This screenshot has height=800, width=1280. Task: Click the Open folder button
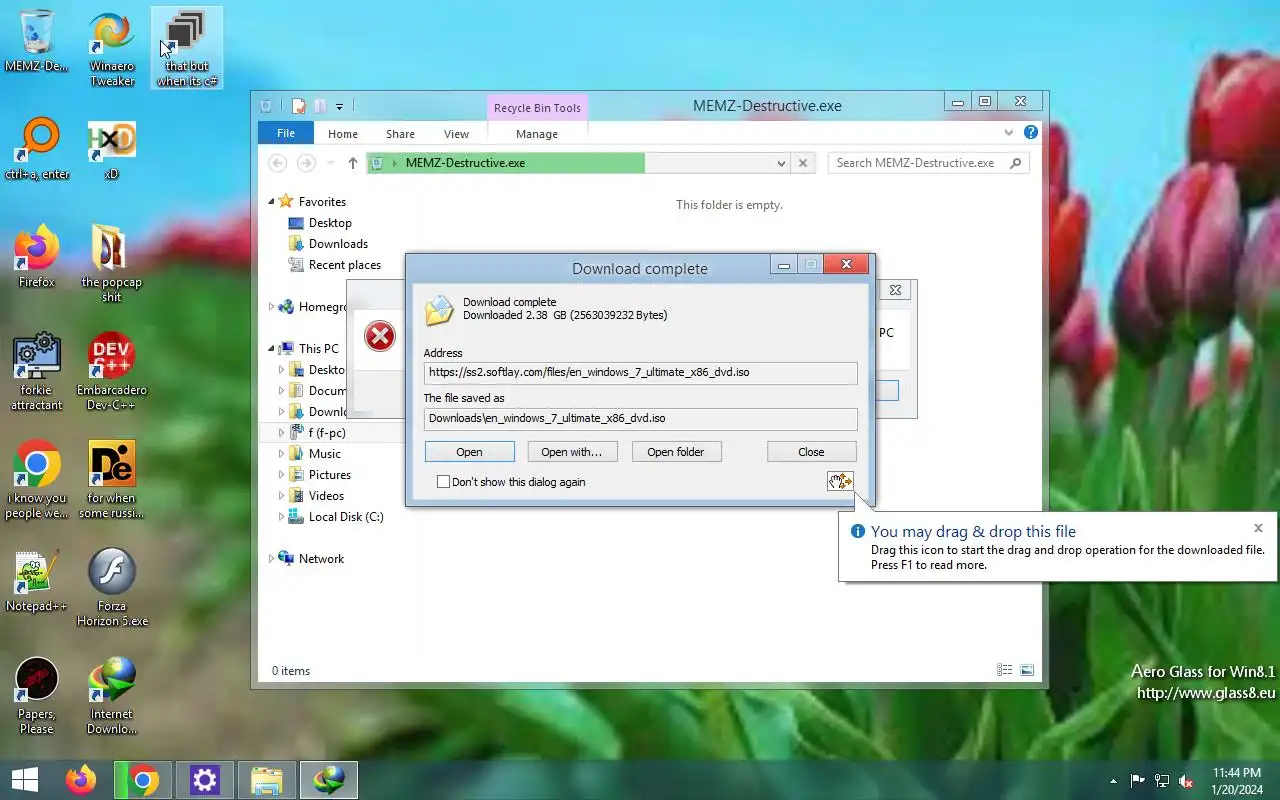click(x=676, y=452)
